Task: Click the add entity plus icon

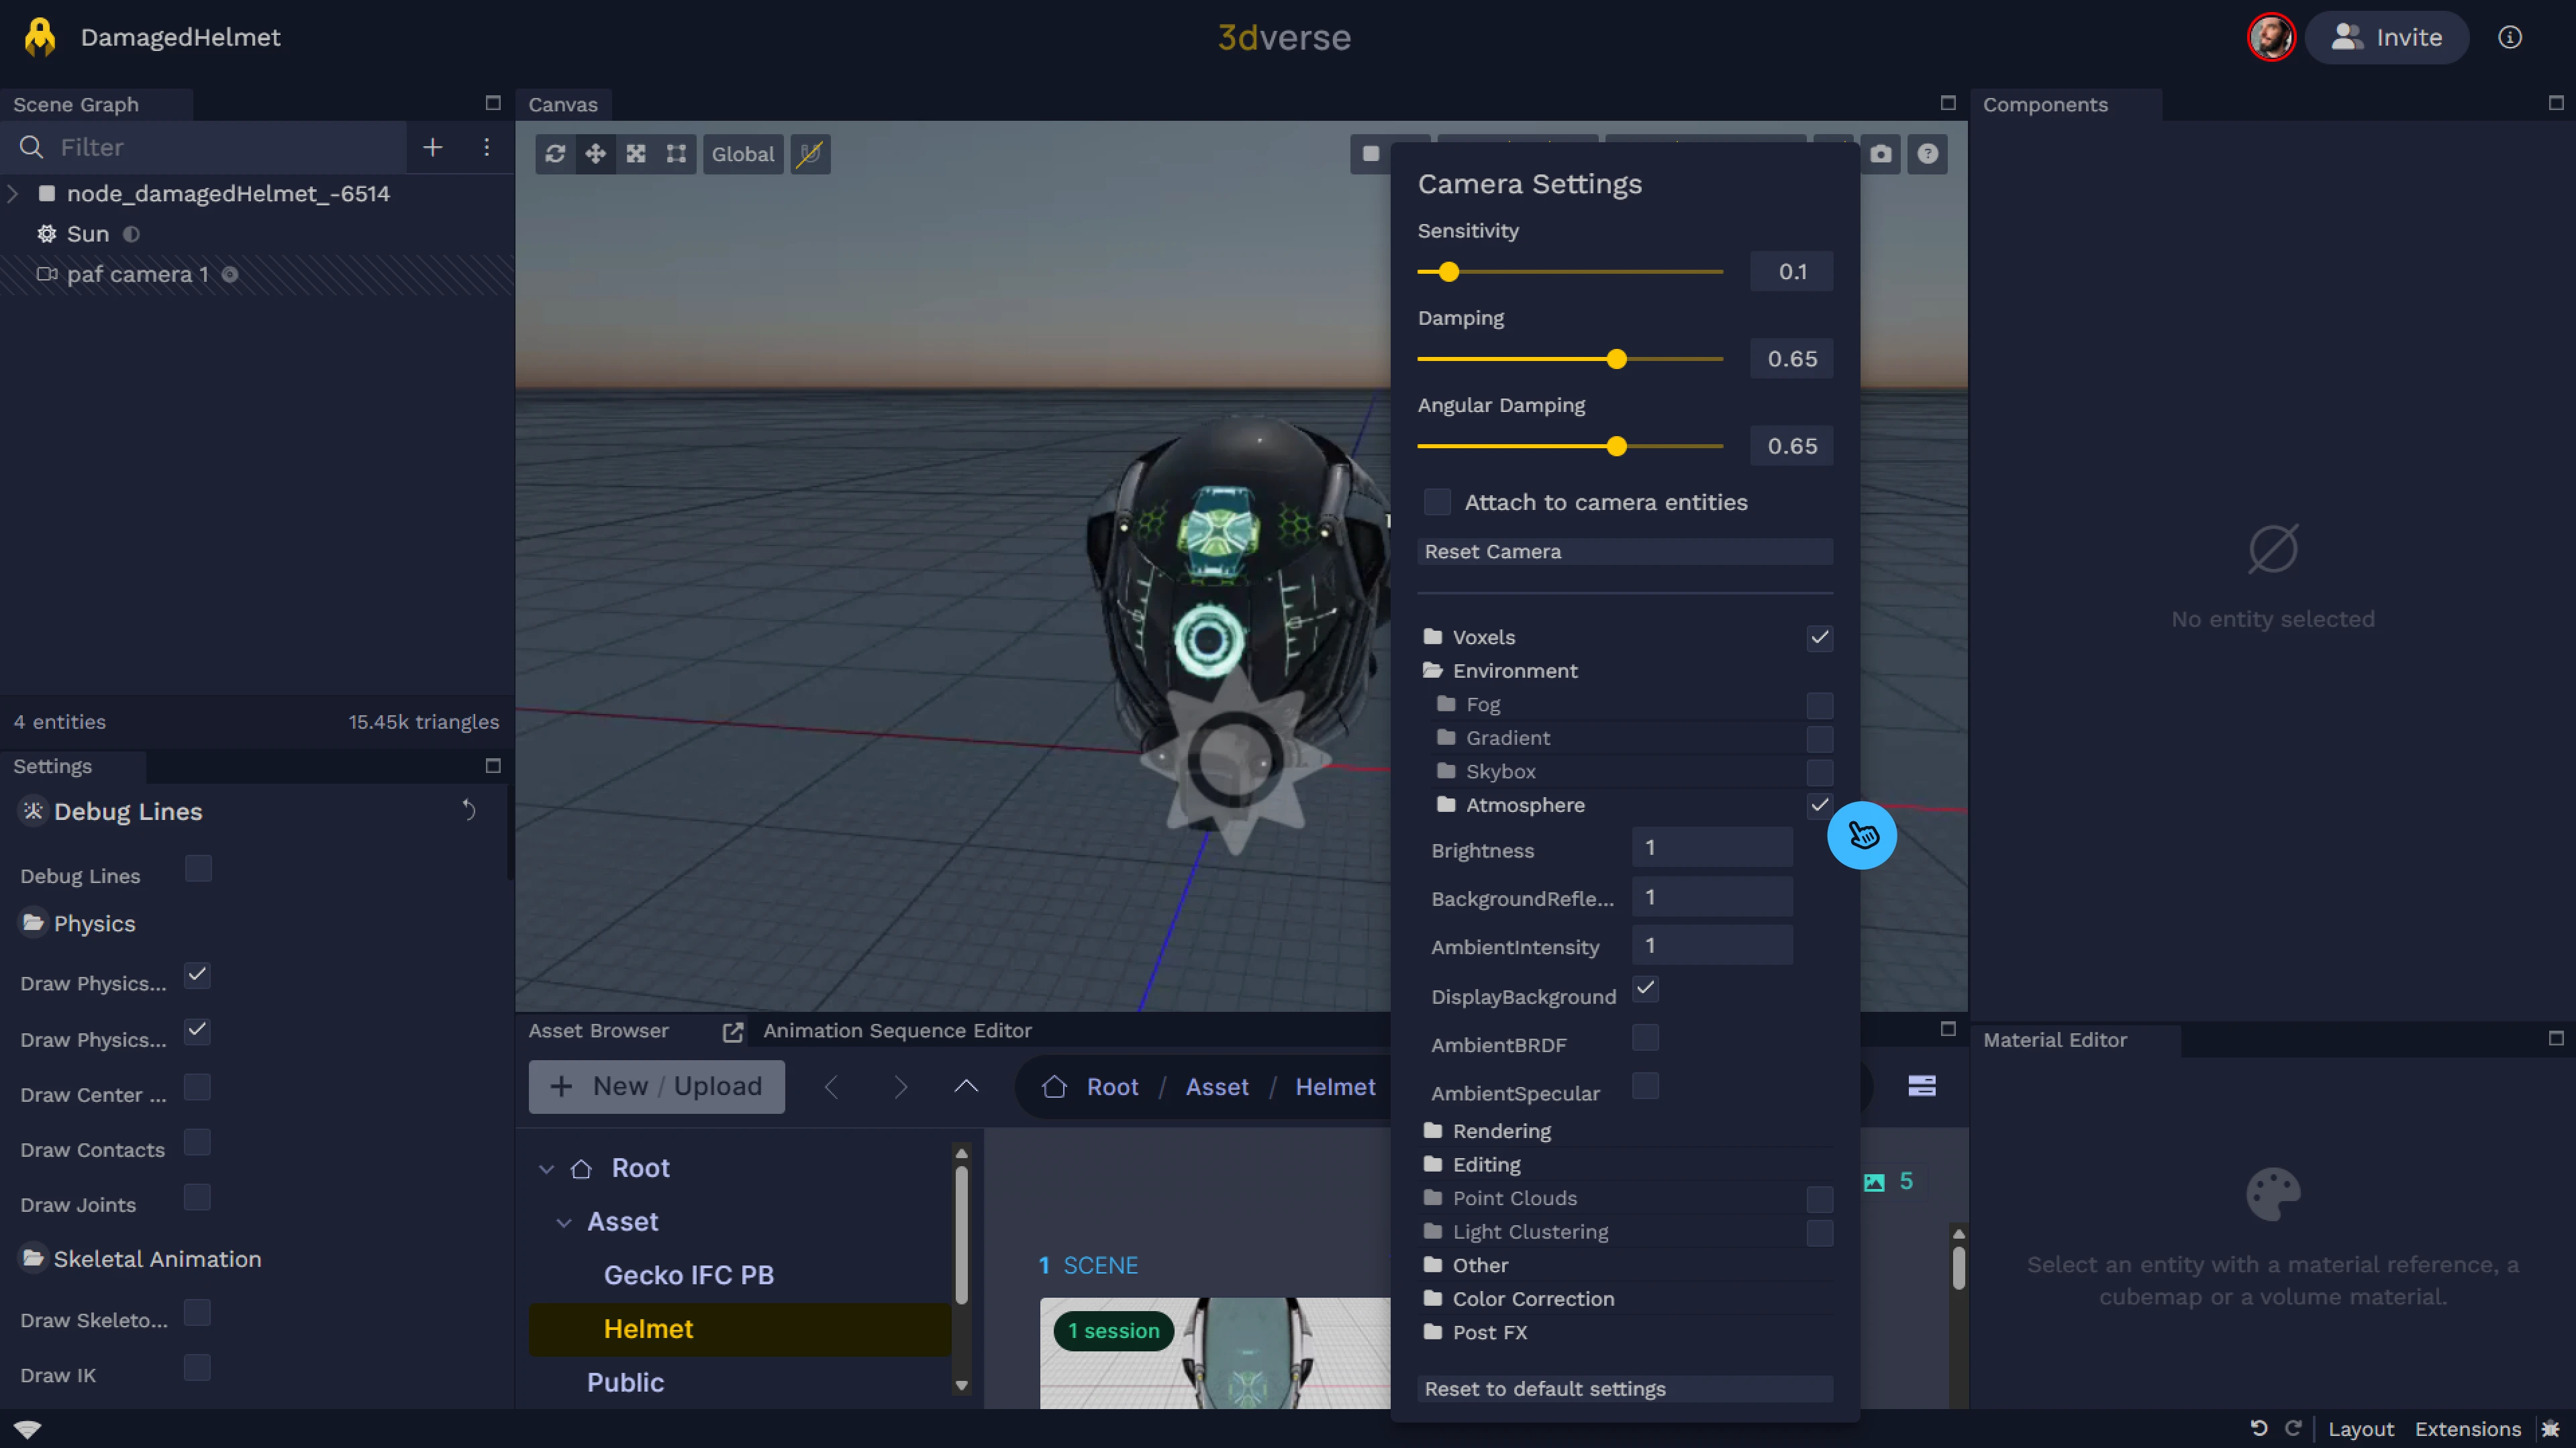Action: (x=432, y=147)
